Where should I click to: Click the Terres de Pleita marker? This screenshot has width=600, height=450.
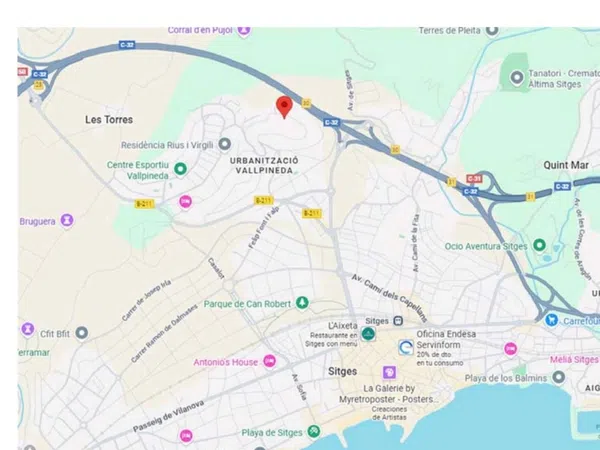pyautogui.click(x=492, y=30)
